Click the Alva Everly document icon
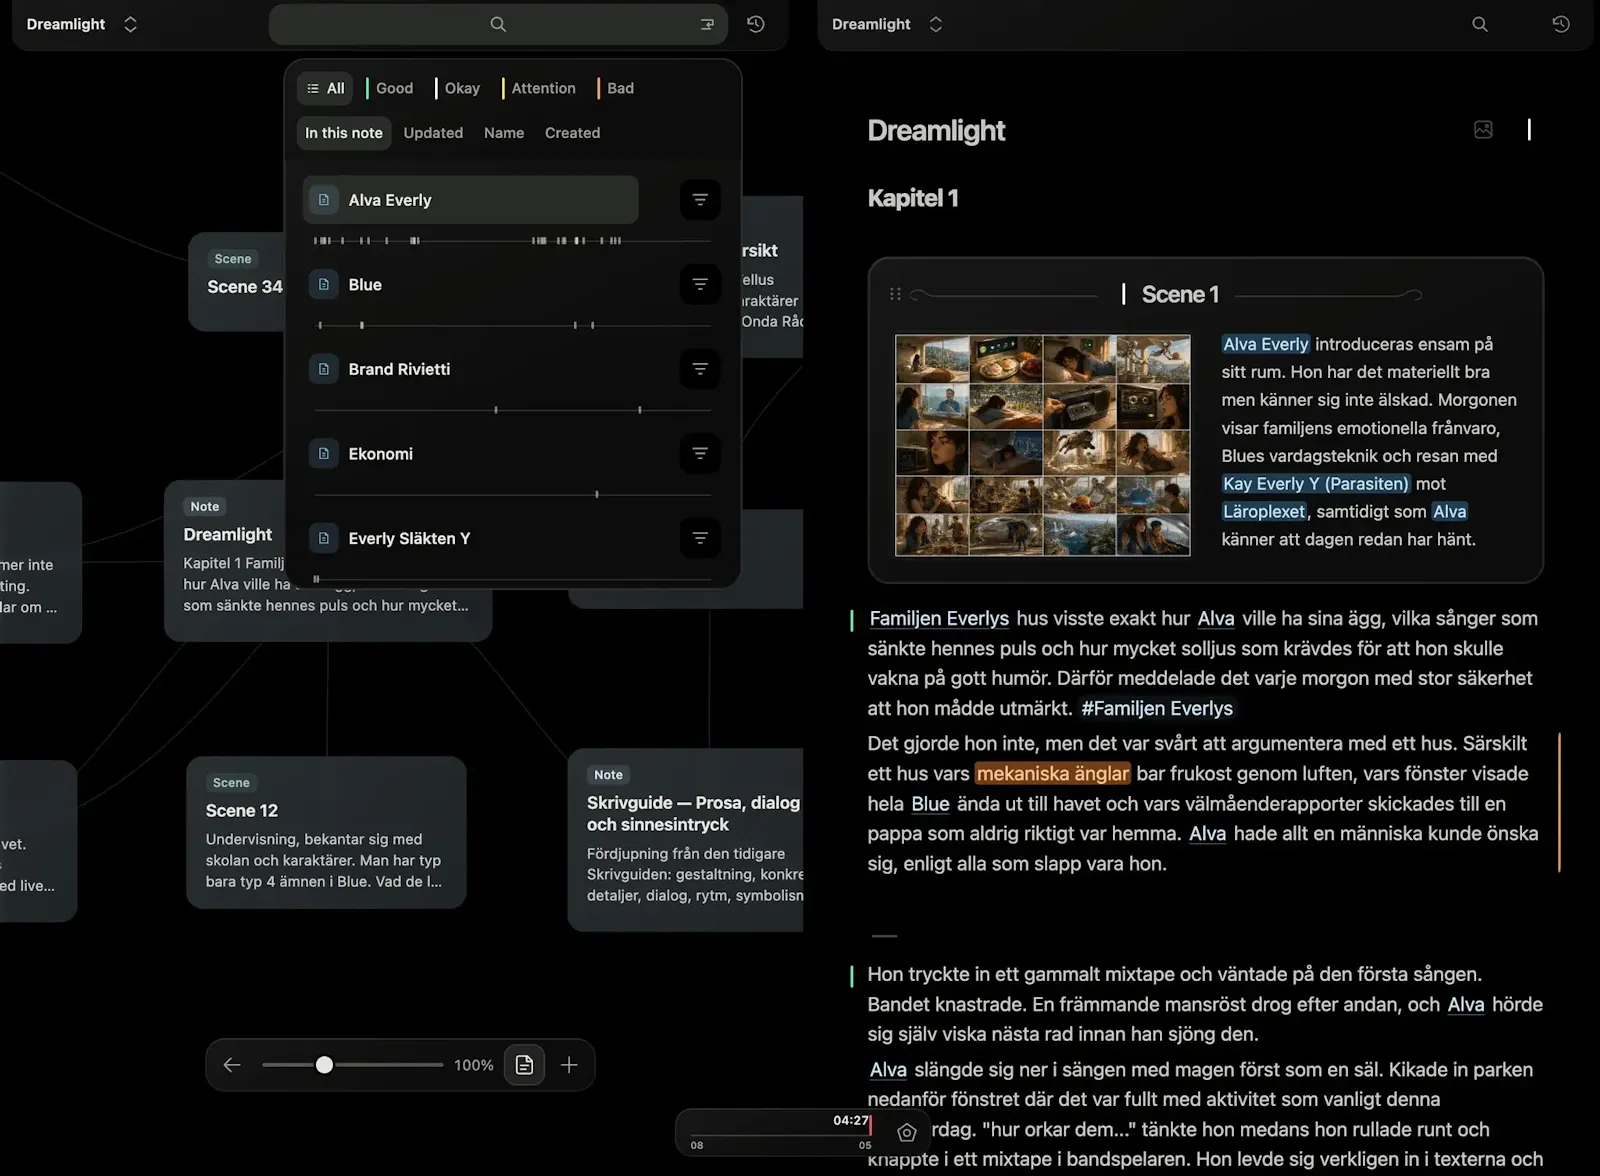This screenshot has height=1176, width=1600. [324, 200]
